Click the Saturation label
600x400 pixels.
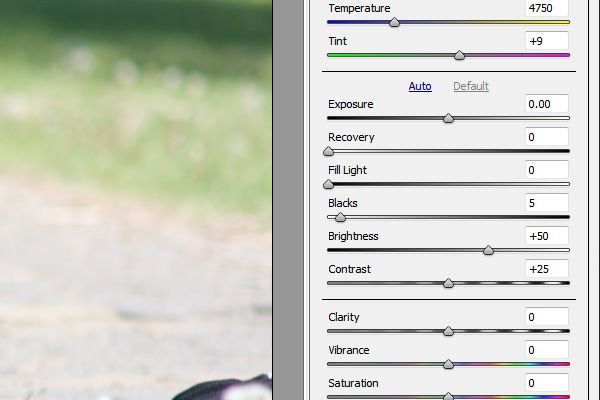tap(353, 383)
